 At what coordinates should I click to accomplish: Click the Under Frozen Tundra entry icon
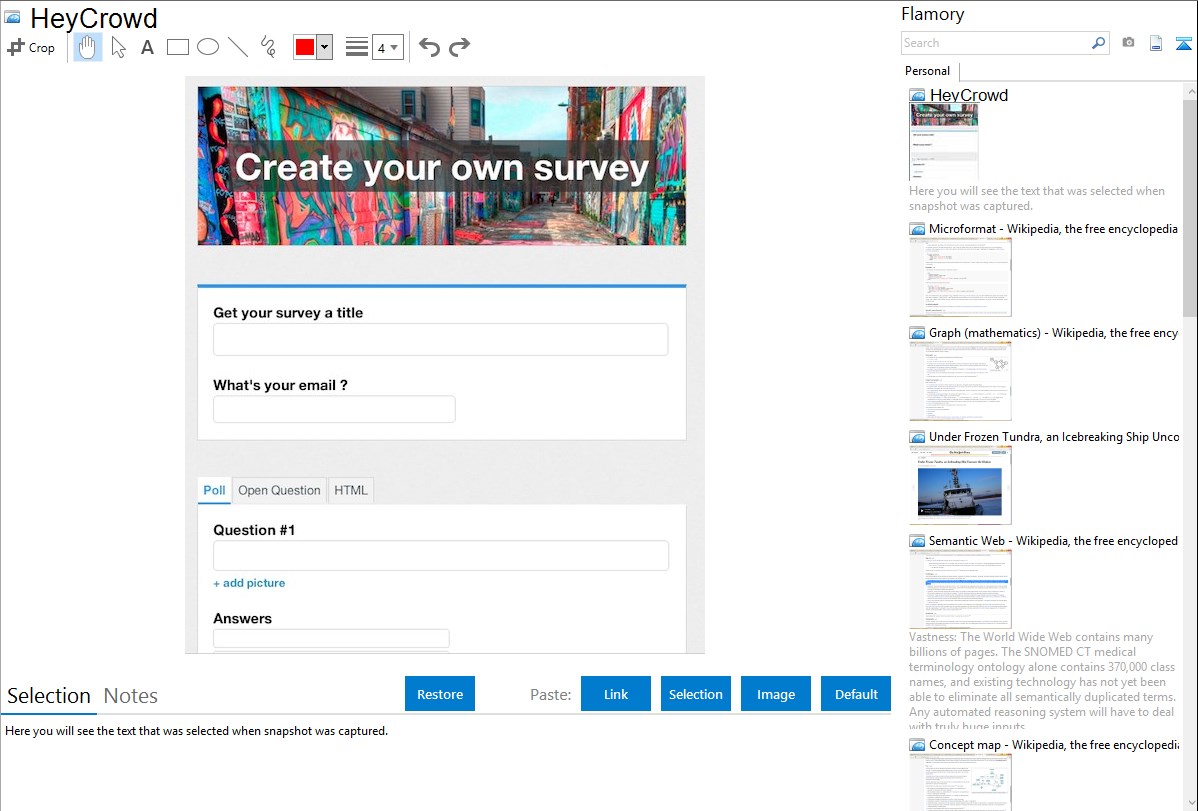(918, 437)
